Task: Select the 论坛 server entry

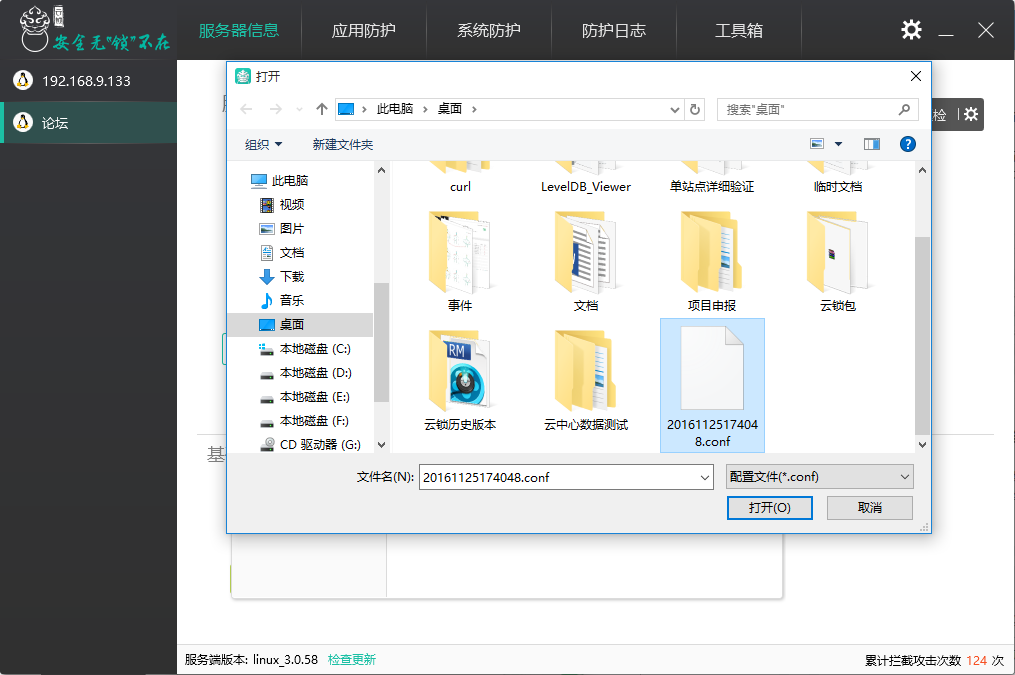Action: pyautogui.click(x=89, y=123)
